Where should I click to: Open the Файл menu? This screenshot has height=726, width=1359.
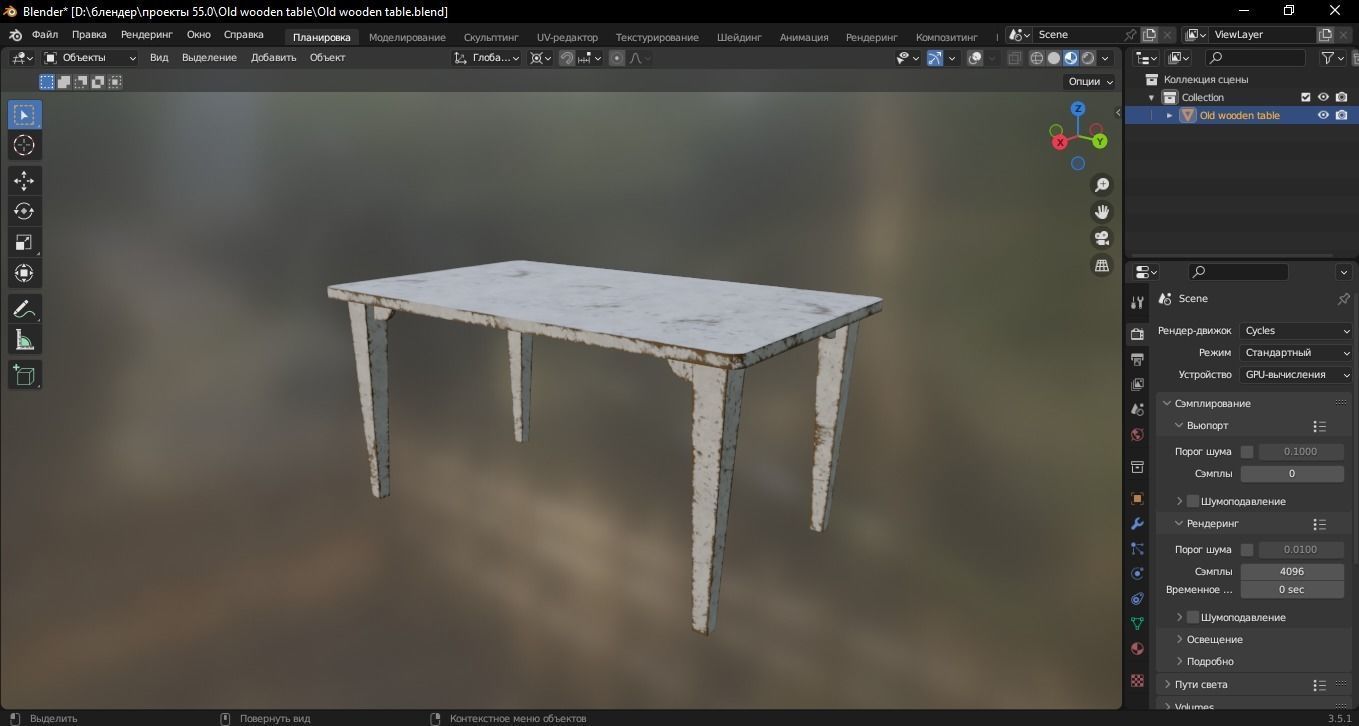click(x=45, y=35)
